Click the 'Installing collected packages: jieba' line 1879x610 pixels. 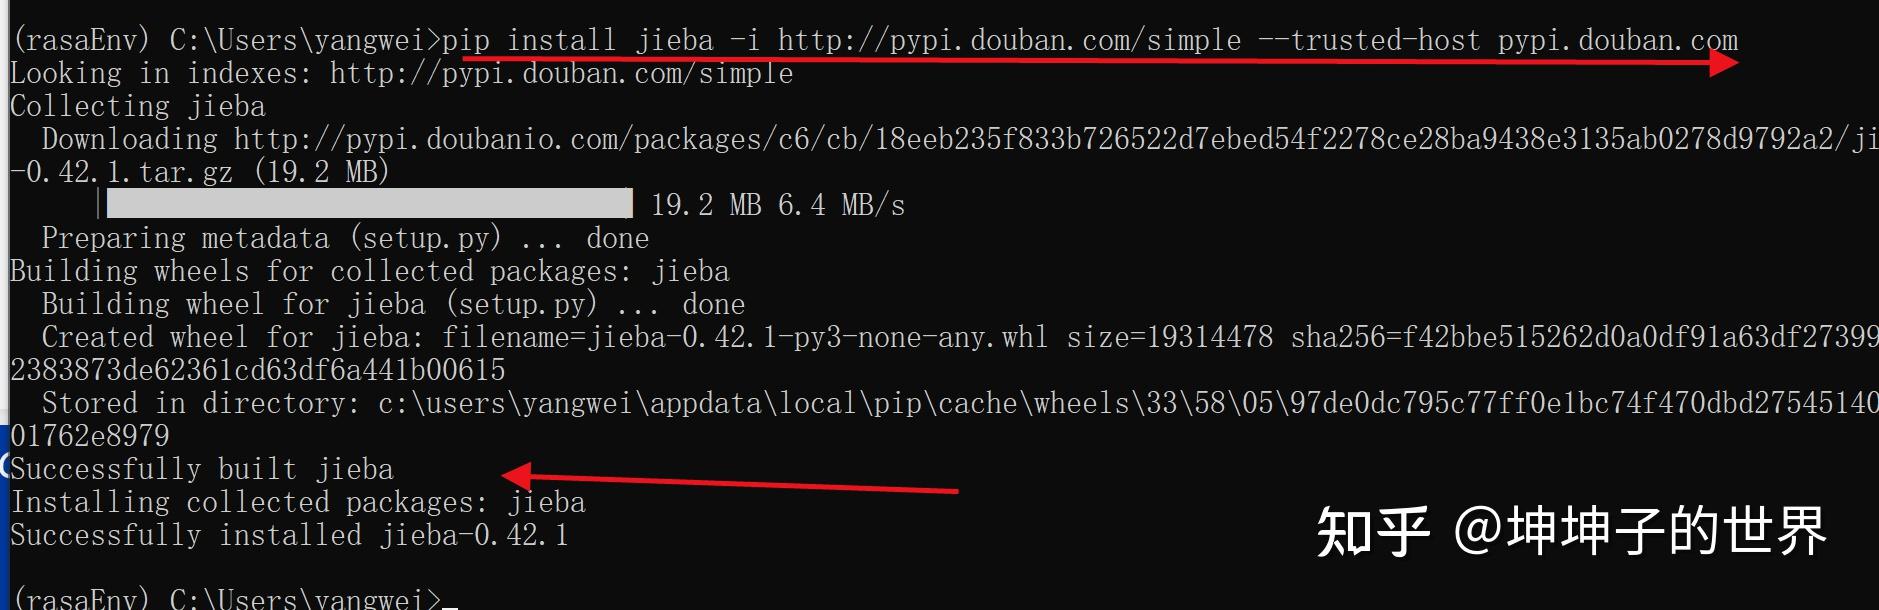pos(298,503)
